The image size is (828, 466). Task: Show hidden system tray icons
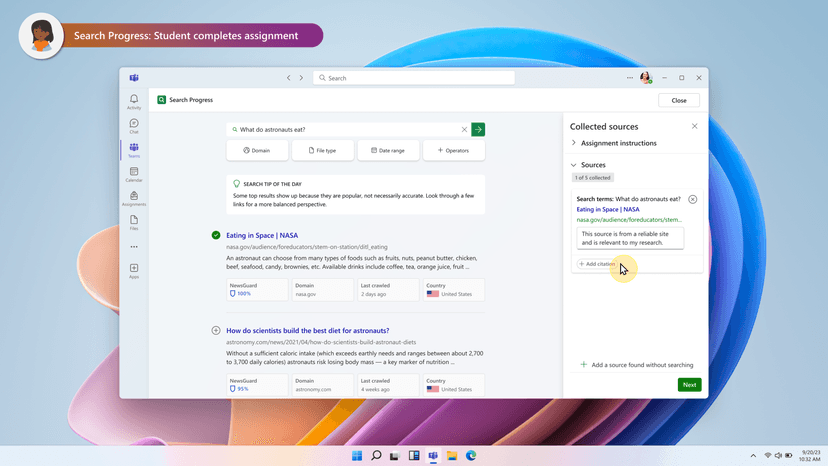coord(753,455)
